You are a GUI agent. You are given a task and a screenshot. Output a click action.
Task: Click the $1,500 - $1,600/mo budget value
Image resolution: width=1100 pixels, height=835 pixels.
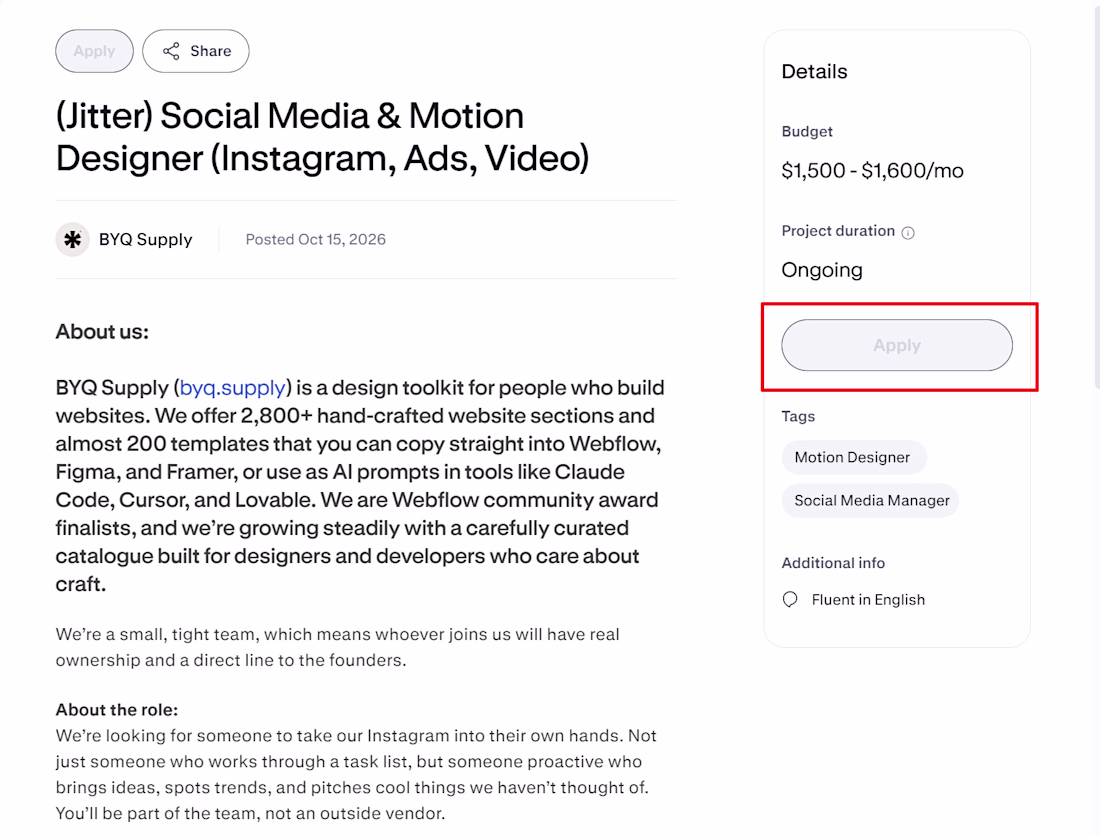pos(872,171)
